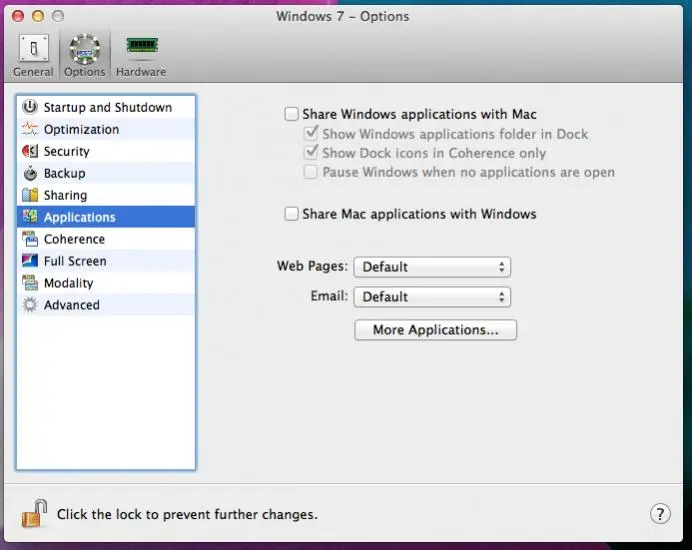Go to Full Screen settings
This screenshot has width=692, height=550.
click(x=75, y=261)
